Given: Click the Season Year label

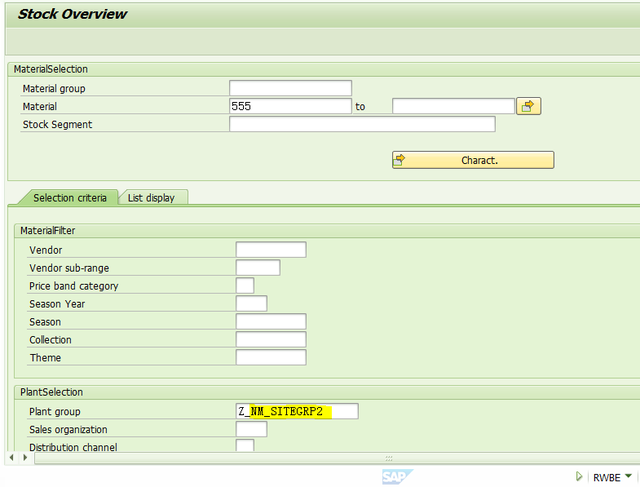Looking at the screenshot, I should tap(57, 304).
